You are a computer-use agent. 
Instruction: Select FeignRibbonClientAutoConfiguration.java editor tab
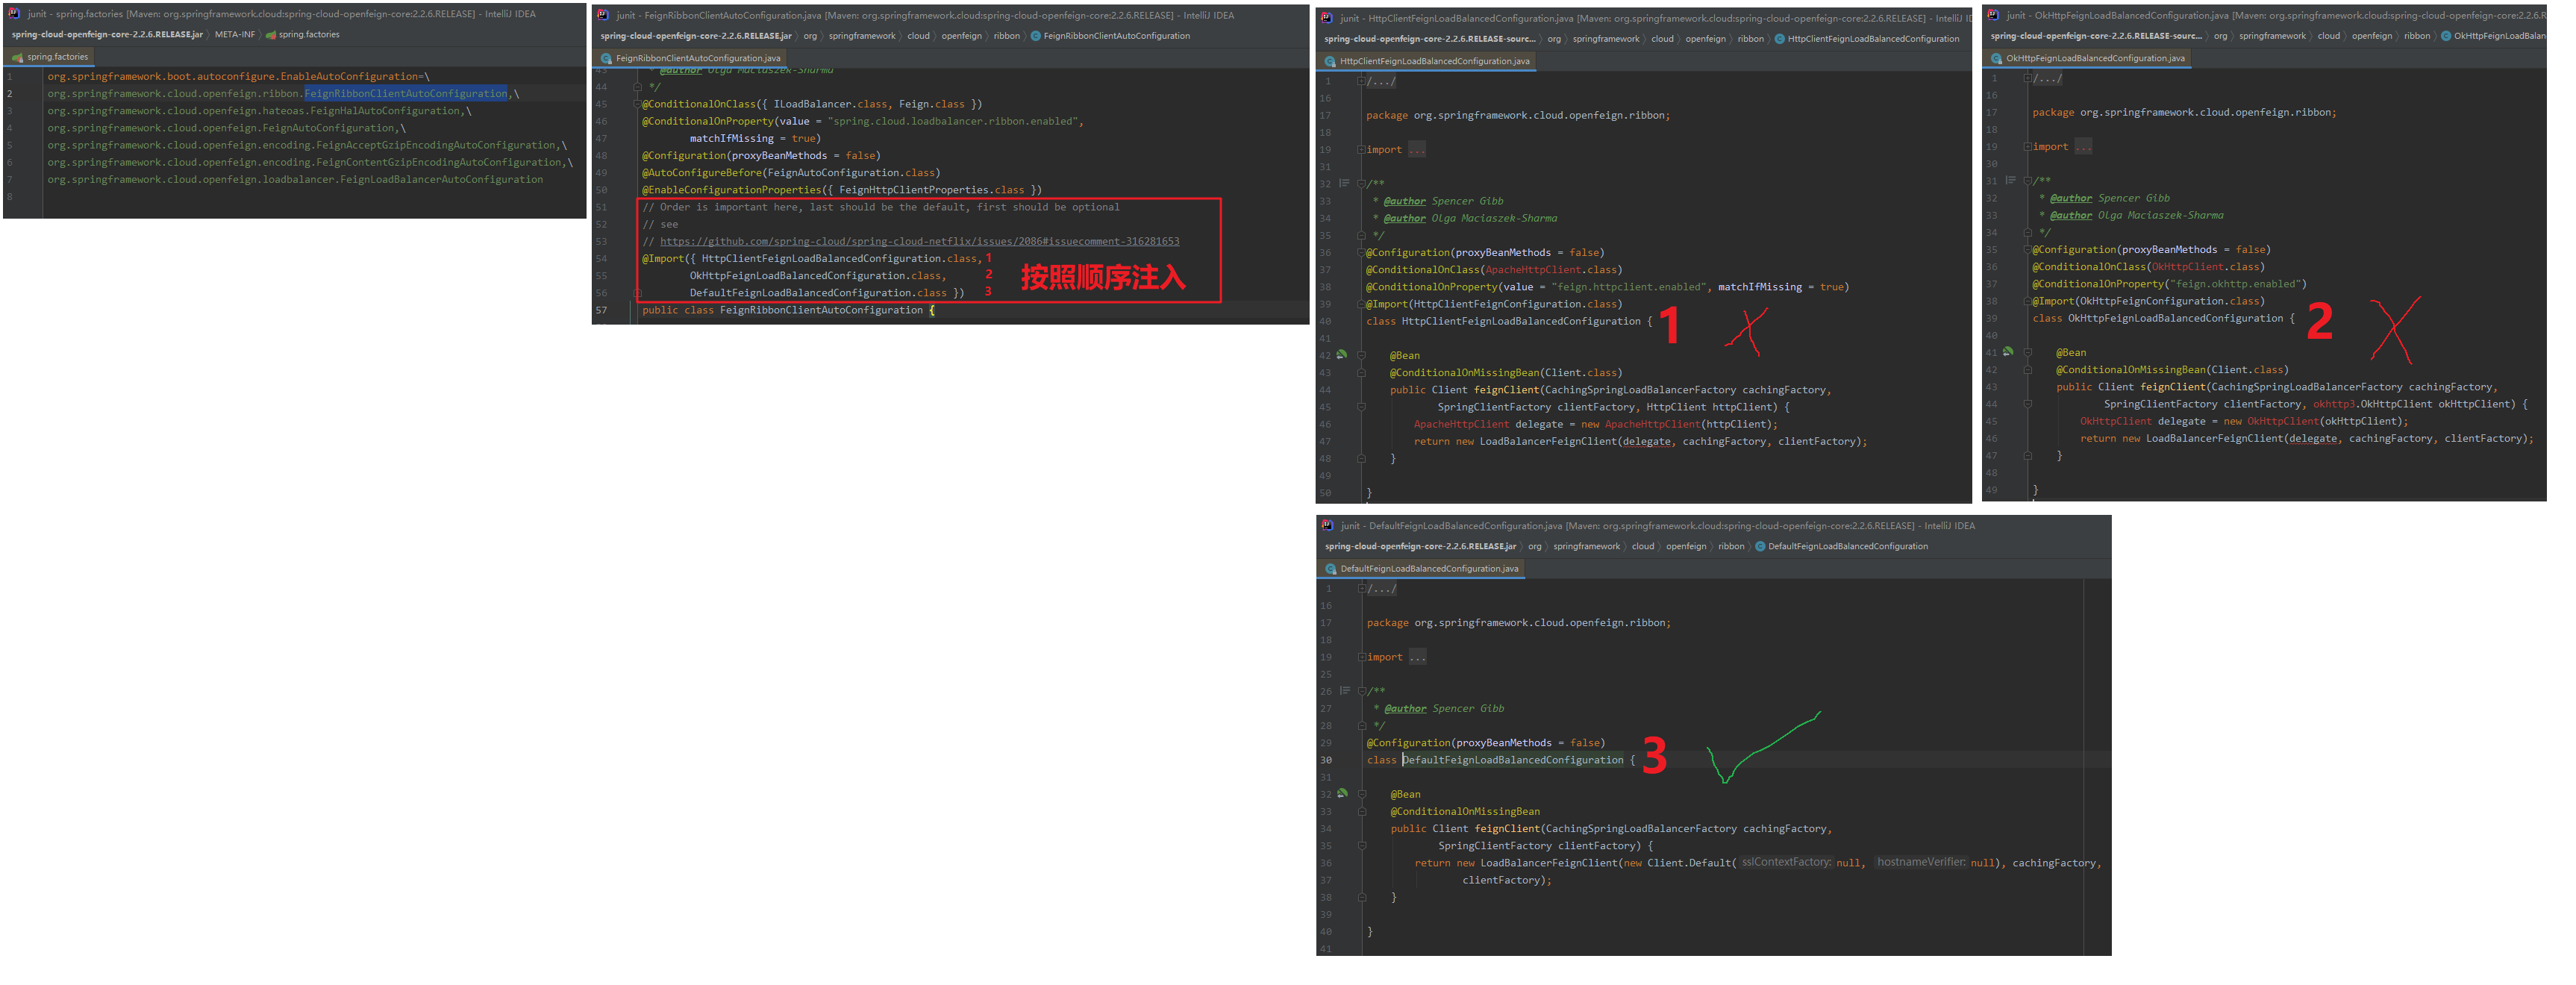point(690,59)
